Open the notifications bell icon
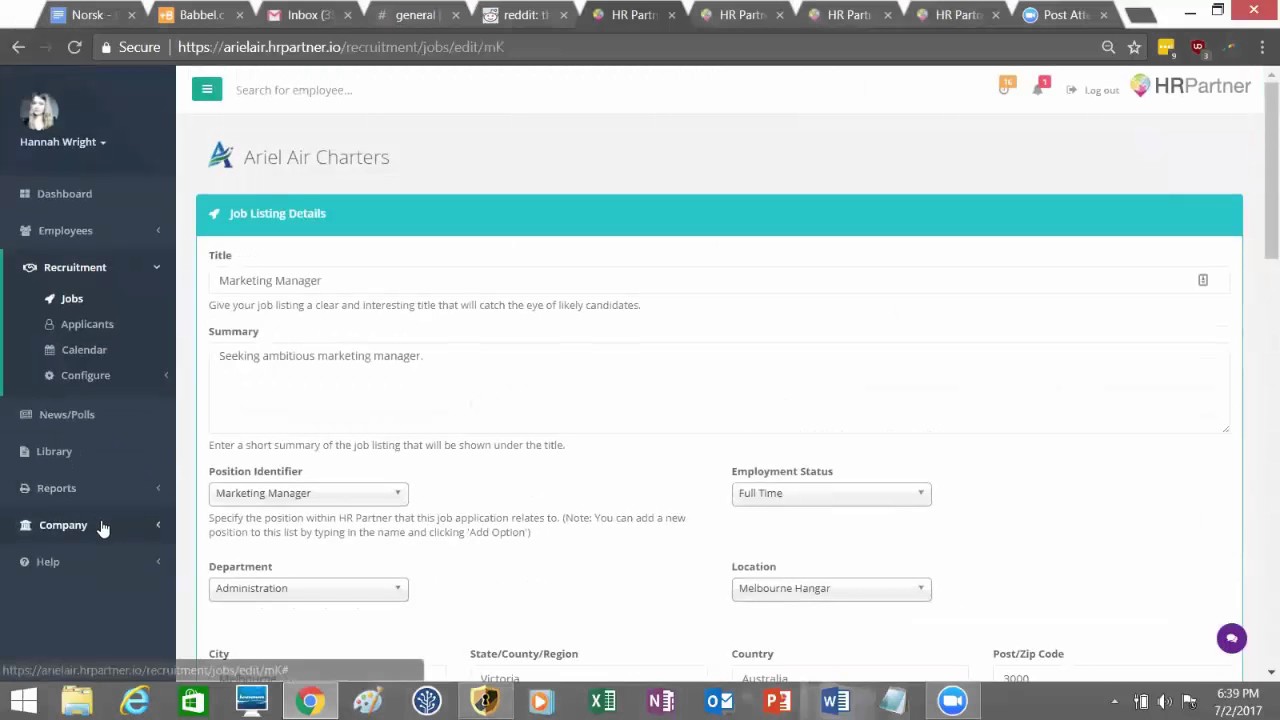Image resolution: width=1280 pixels, height=720 pixels. click(1040, 87)
